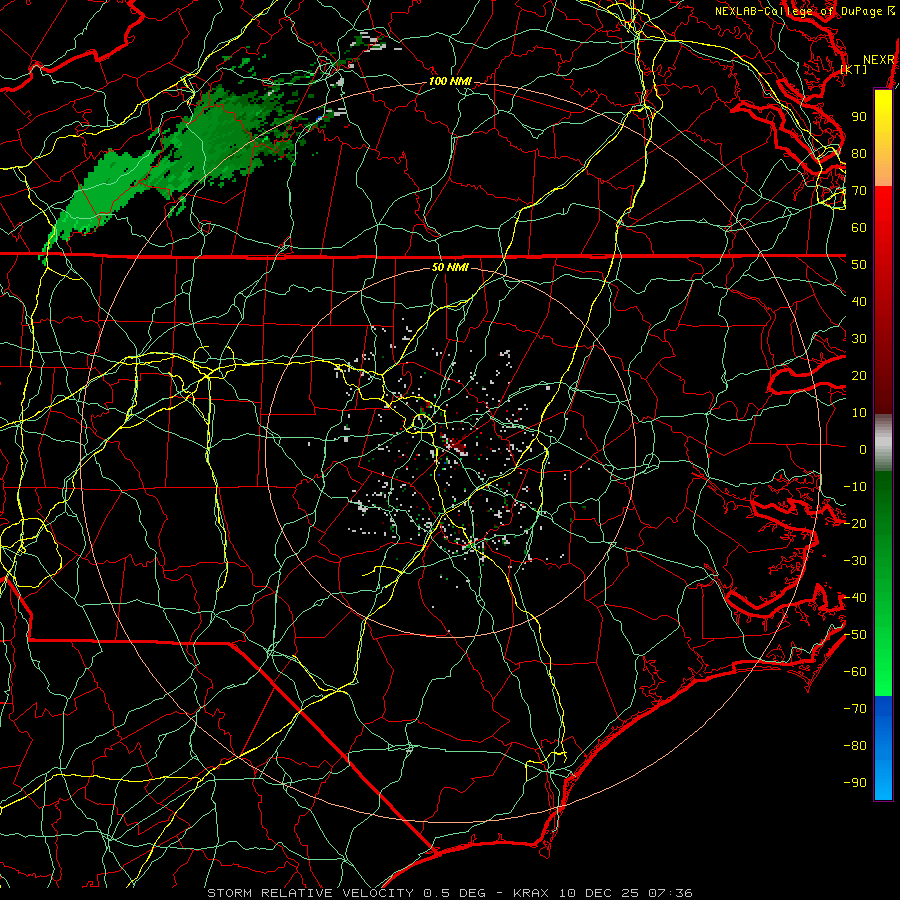Click the "STORM RELATIVE VELOCITY" product title

311,893
